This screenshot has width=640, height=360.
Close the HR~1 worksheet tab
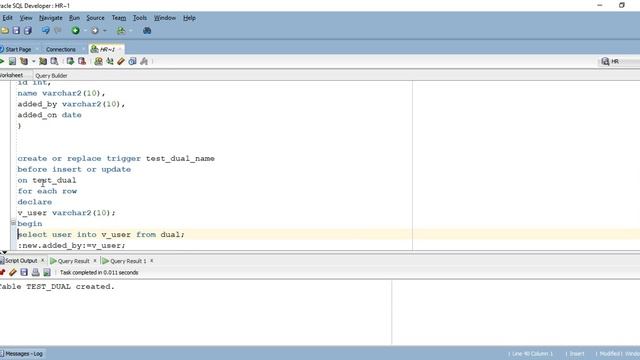120,49
